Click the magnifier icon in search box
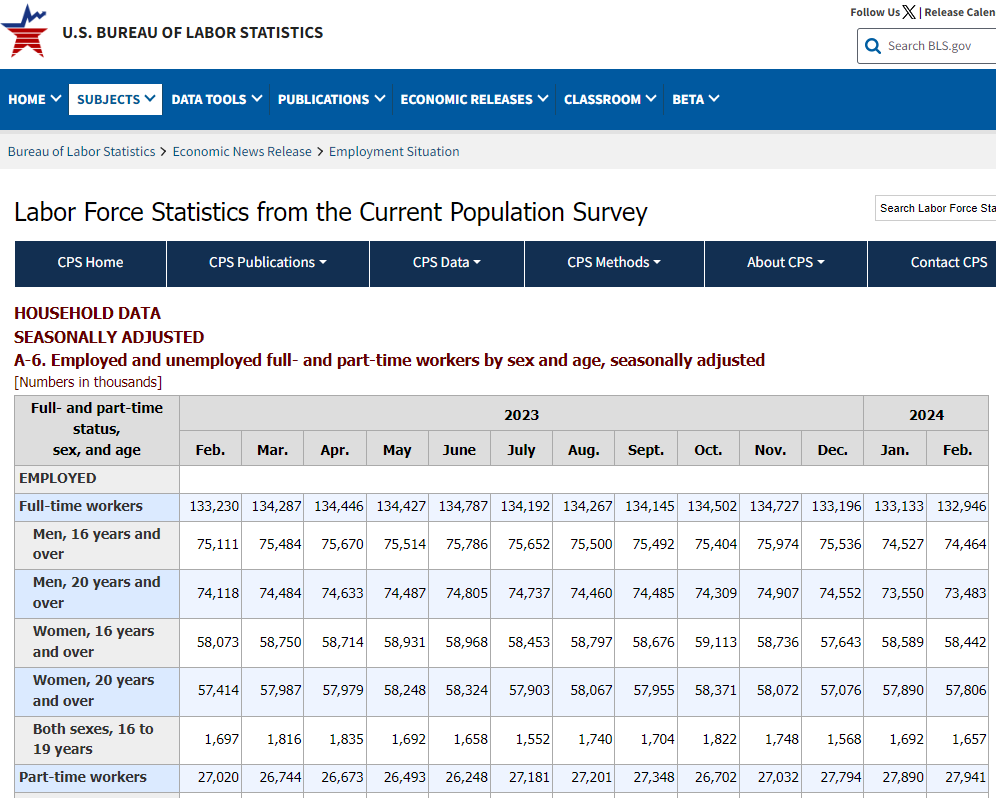 point(871,46)
